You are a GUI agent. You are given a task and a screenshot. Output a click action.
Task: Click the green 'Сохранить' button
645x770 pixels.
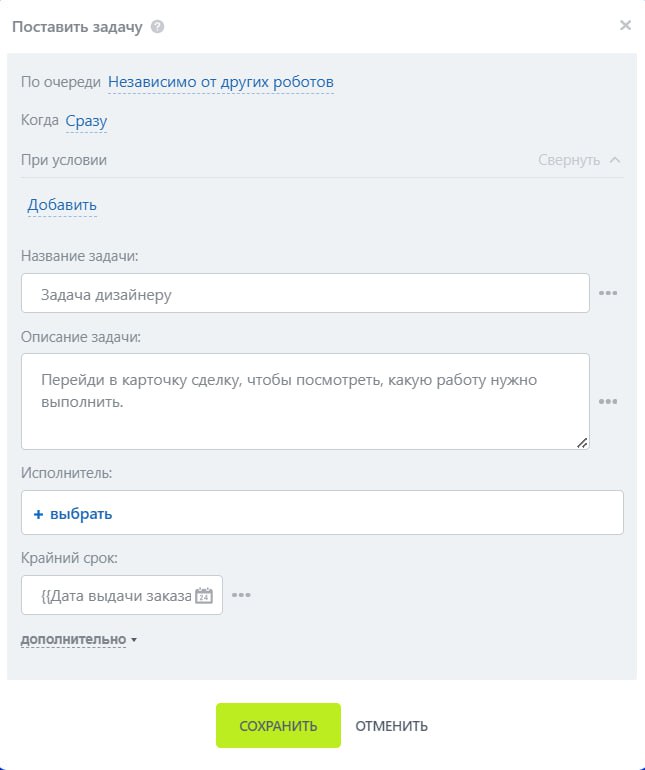click(278, 726)
